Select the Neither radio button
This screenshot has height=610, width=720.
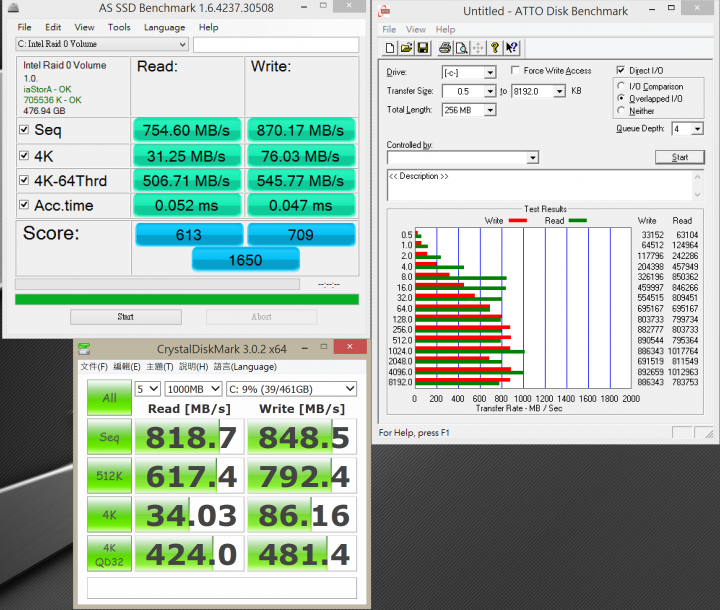[x=621, y=110]
